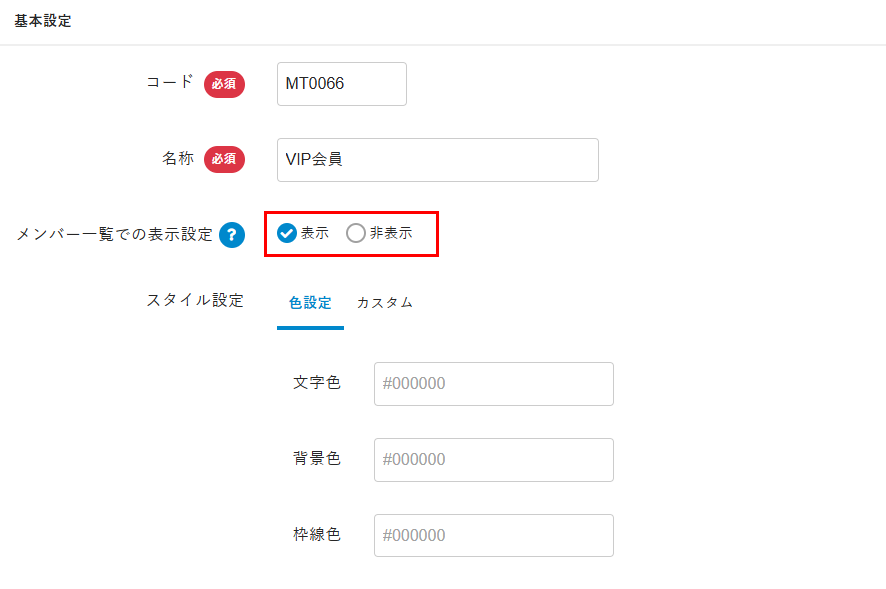Click the コード field containing MT0066
The image size is (886, 589).
click(x=342, y=84)
